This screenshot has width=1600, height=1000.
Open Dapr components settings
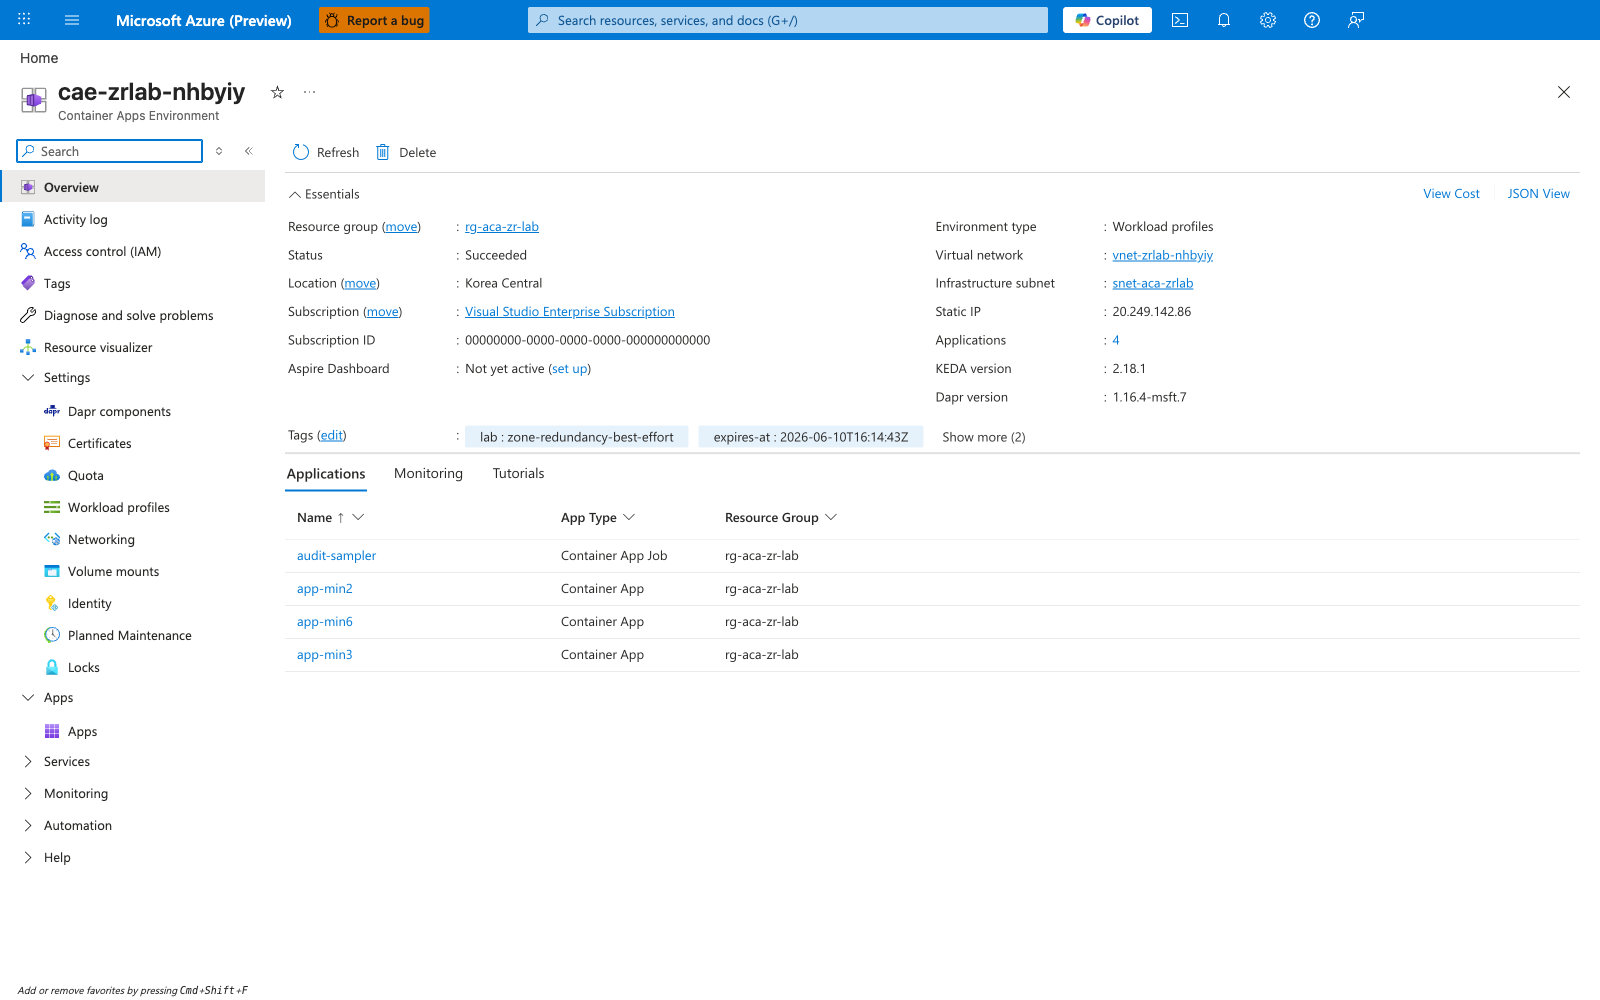coord(119,412)
